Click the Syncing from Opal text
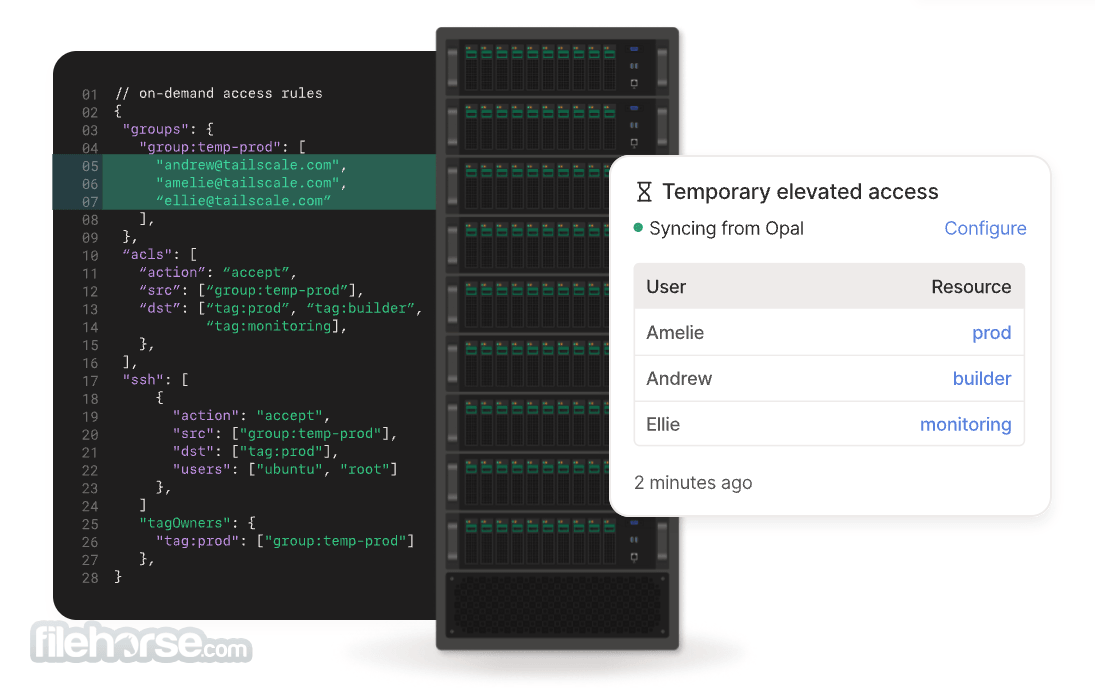The image size is (1095, 693). tap(726, 228)
